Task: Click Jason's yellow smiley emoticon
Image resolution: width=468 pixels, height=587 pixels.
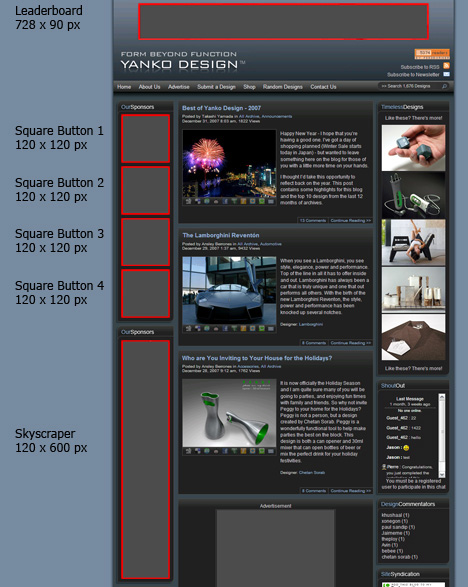Action: [x=406, y=448]
